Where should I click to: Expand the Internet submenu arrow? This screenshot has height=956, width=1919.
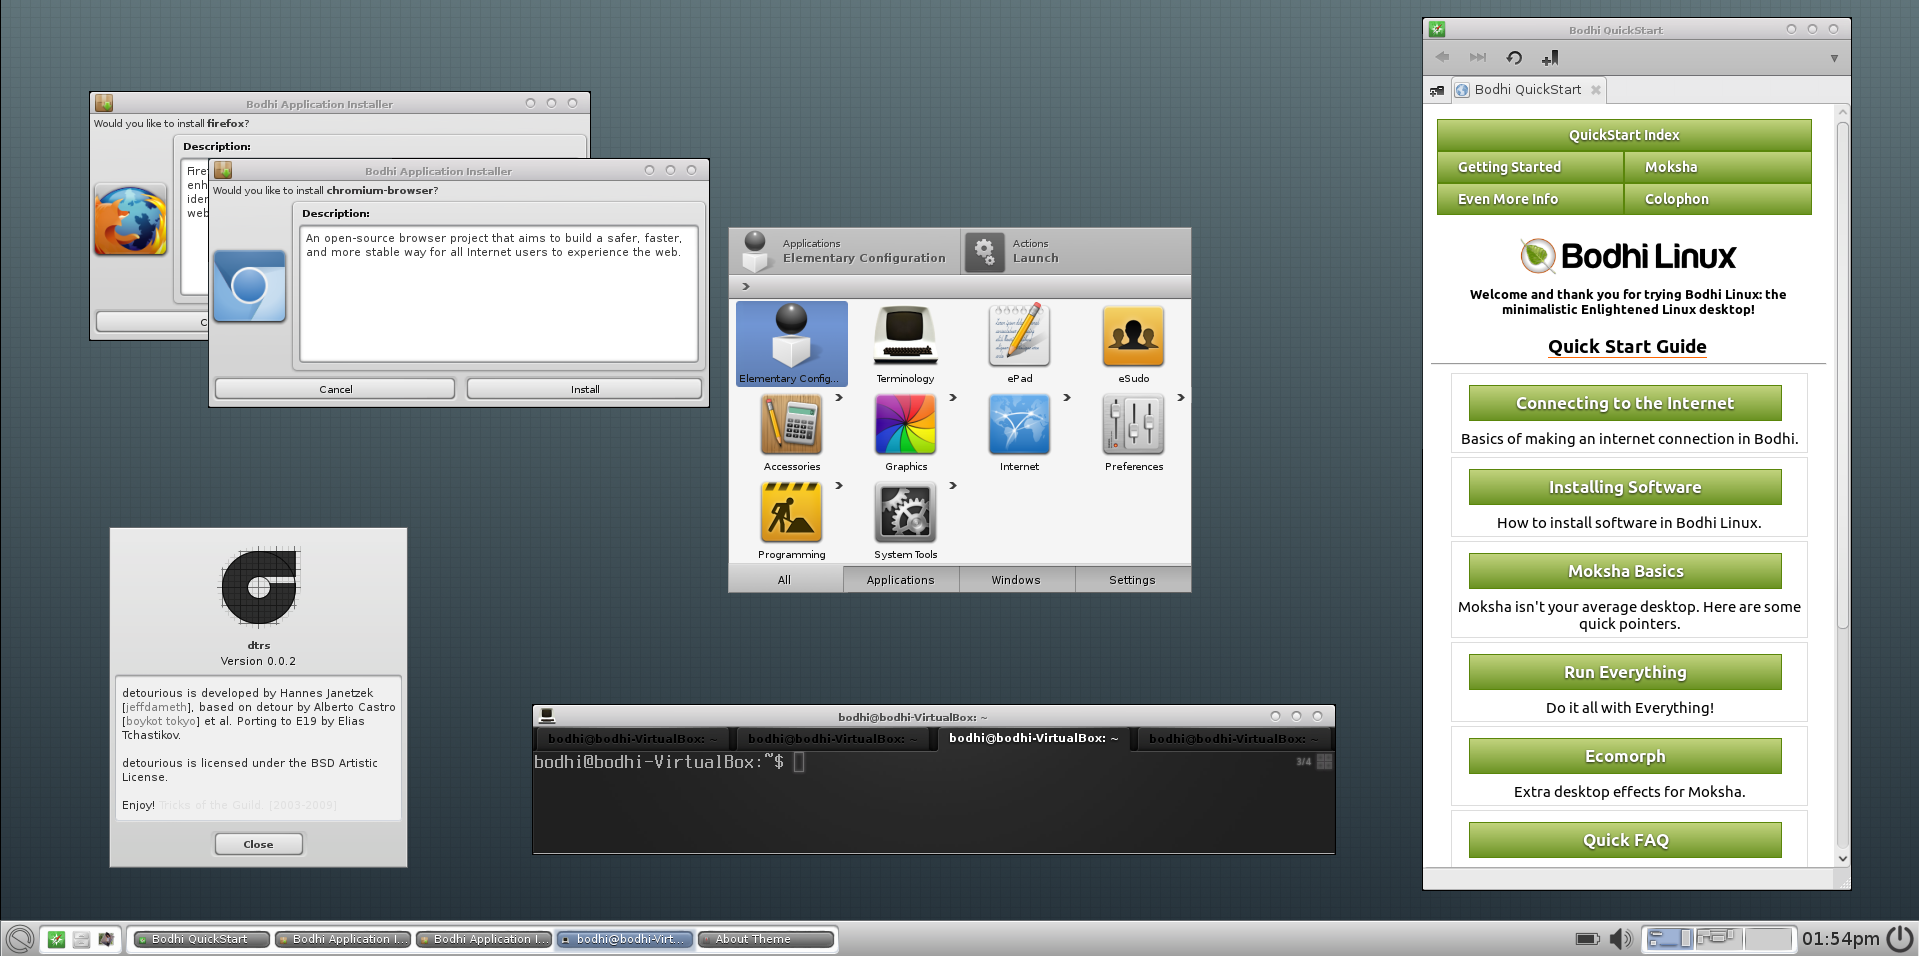tap(1067, 398)
